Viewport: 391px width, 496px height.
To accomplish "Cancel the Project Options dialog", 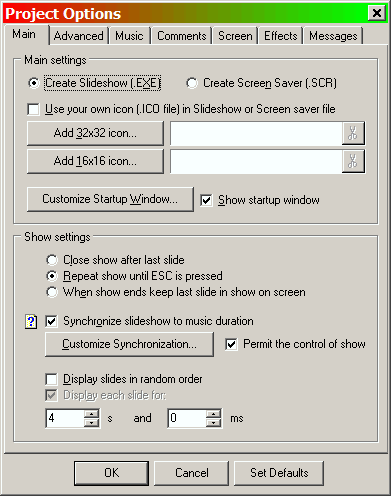I will (x=192, y=473).
